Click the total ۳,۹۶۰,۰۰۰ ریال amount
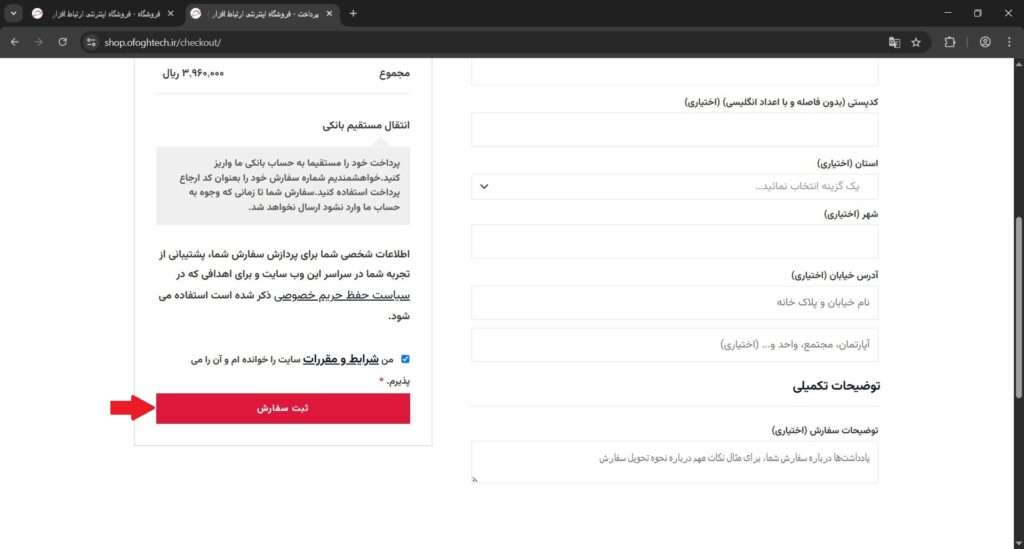 tap(193, 73)
